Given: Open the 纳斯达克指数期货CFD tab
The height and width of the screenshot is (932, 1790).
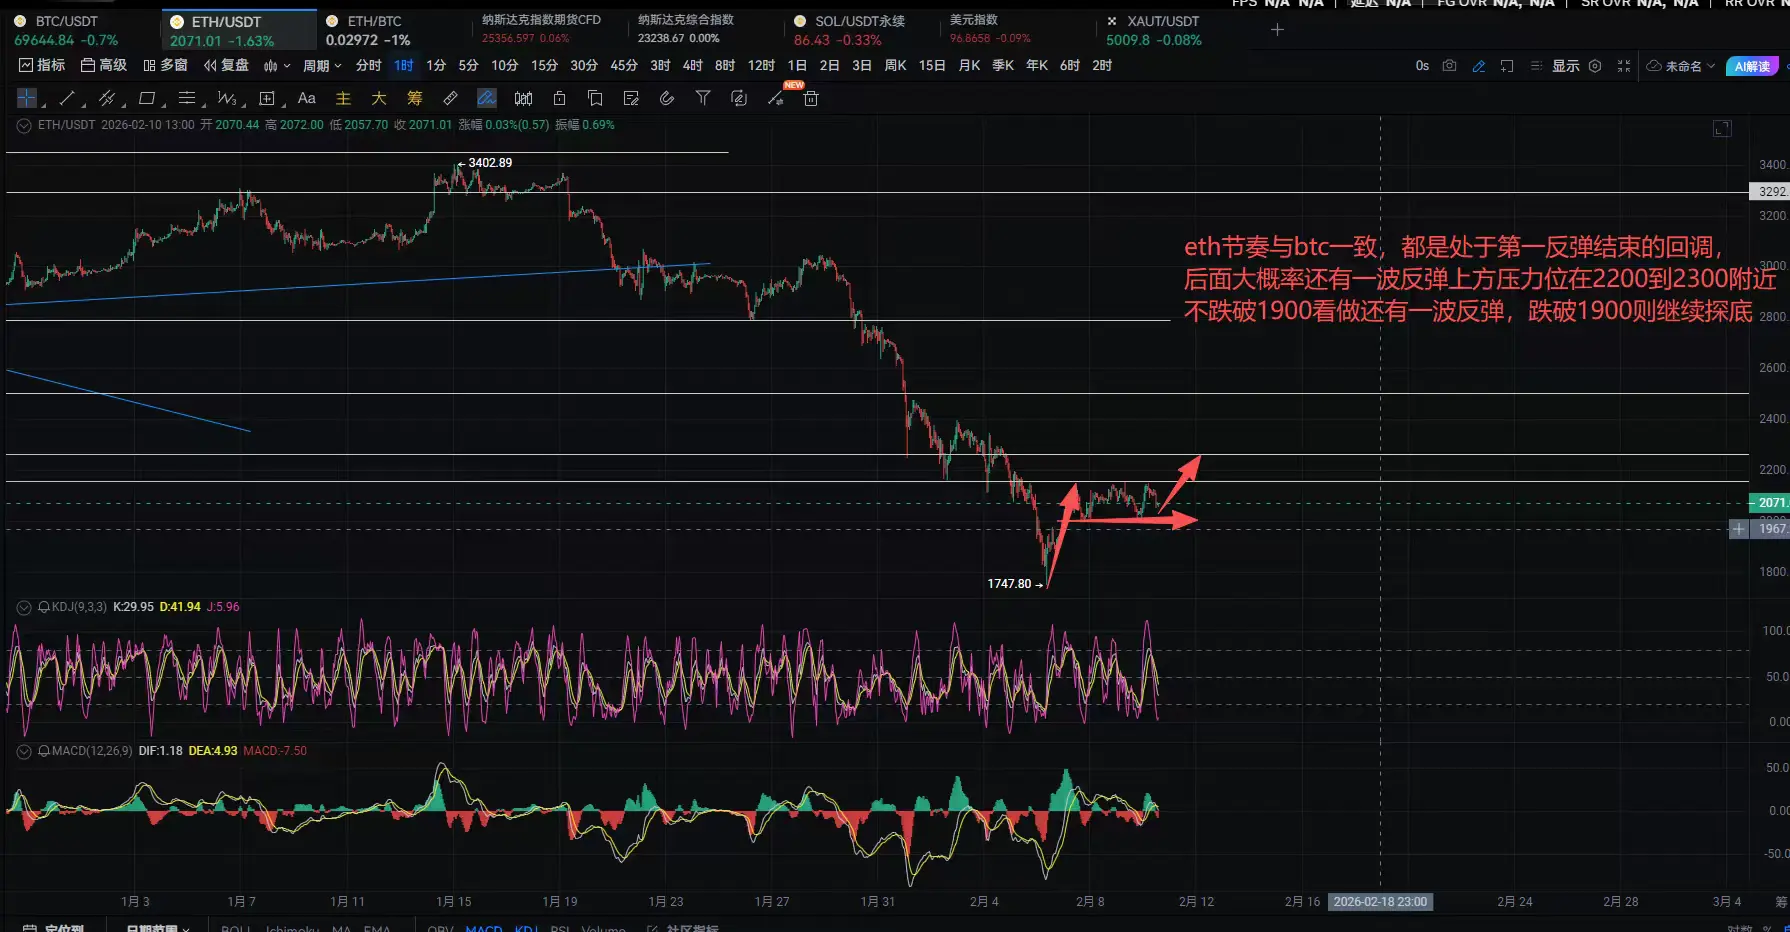Looking at the screenshot, I should pyautogui.click(x=548, y=30).
